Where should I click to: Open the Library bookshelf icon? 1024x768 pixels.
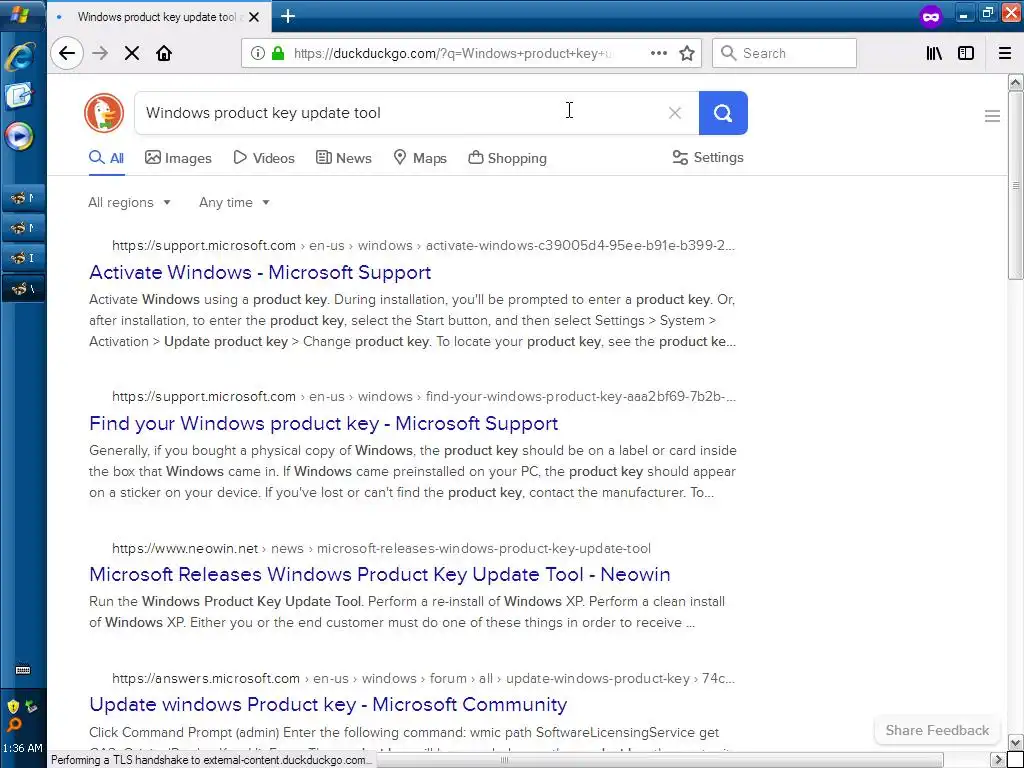click(934, 53)
